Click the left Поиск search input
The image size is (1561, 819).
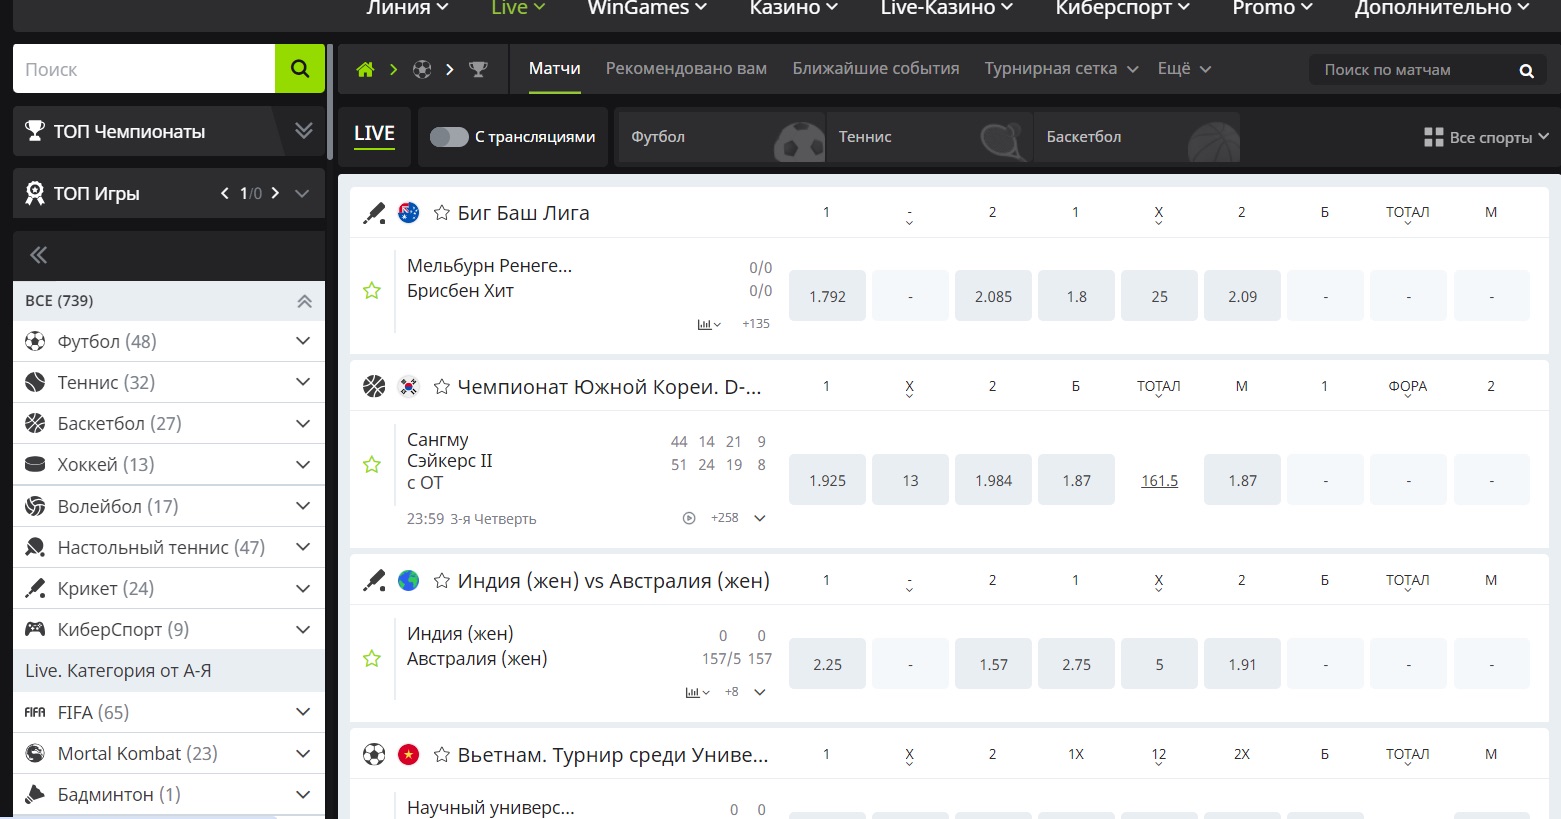(144, 69)
